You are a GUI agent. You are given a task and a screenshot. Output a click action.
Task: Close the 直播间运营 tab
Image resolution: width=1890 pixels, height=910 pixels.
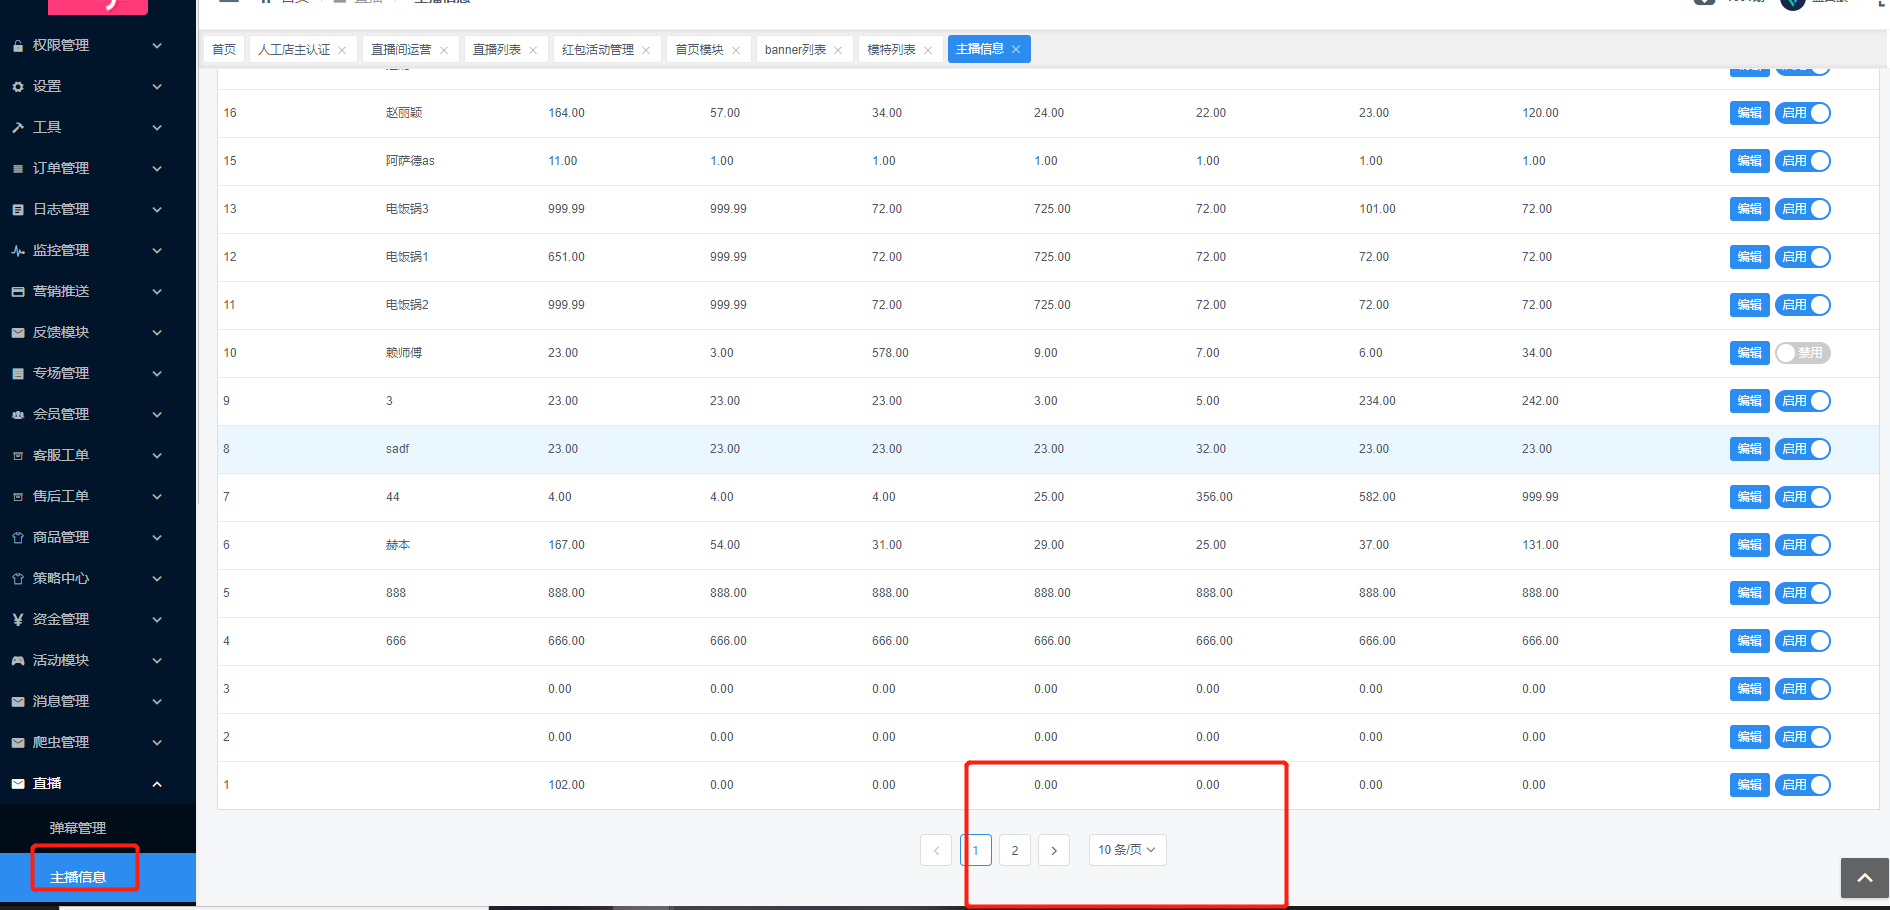[444, 50]
